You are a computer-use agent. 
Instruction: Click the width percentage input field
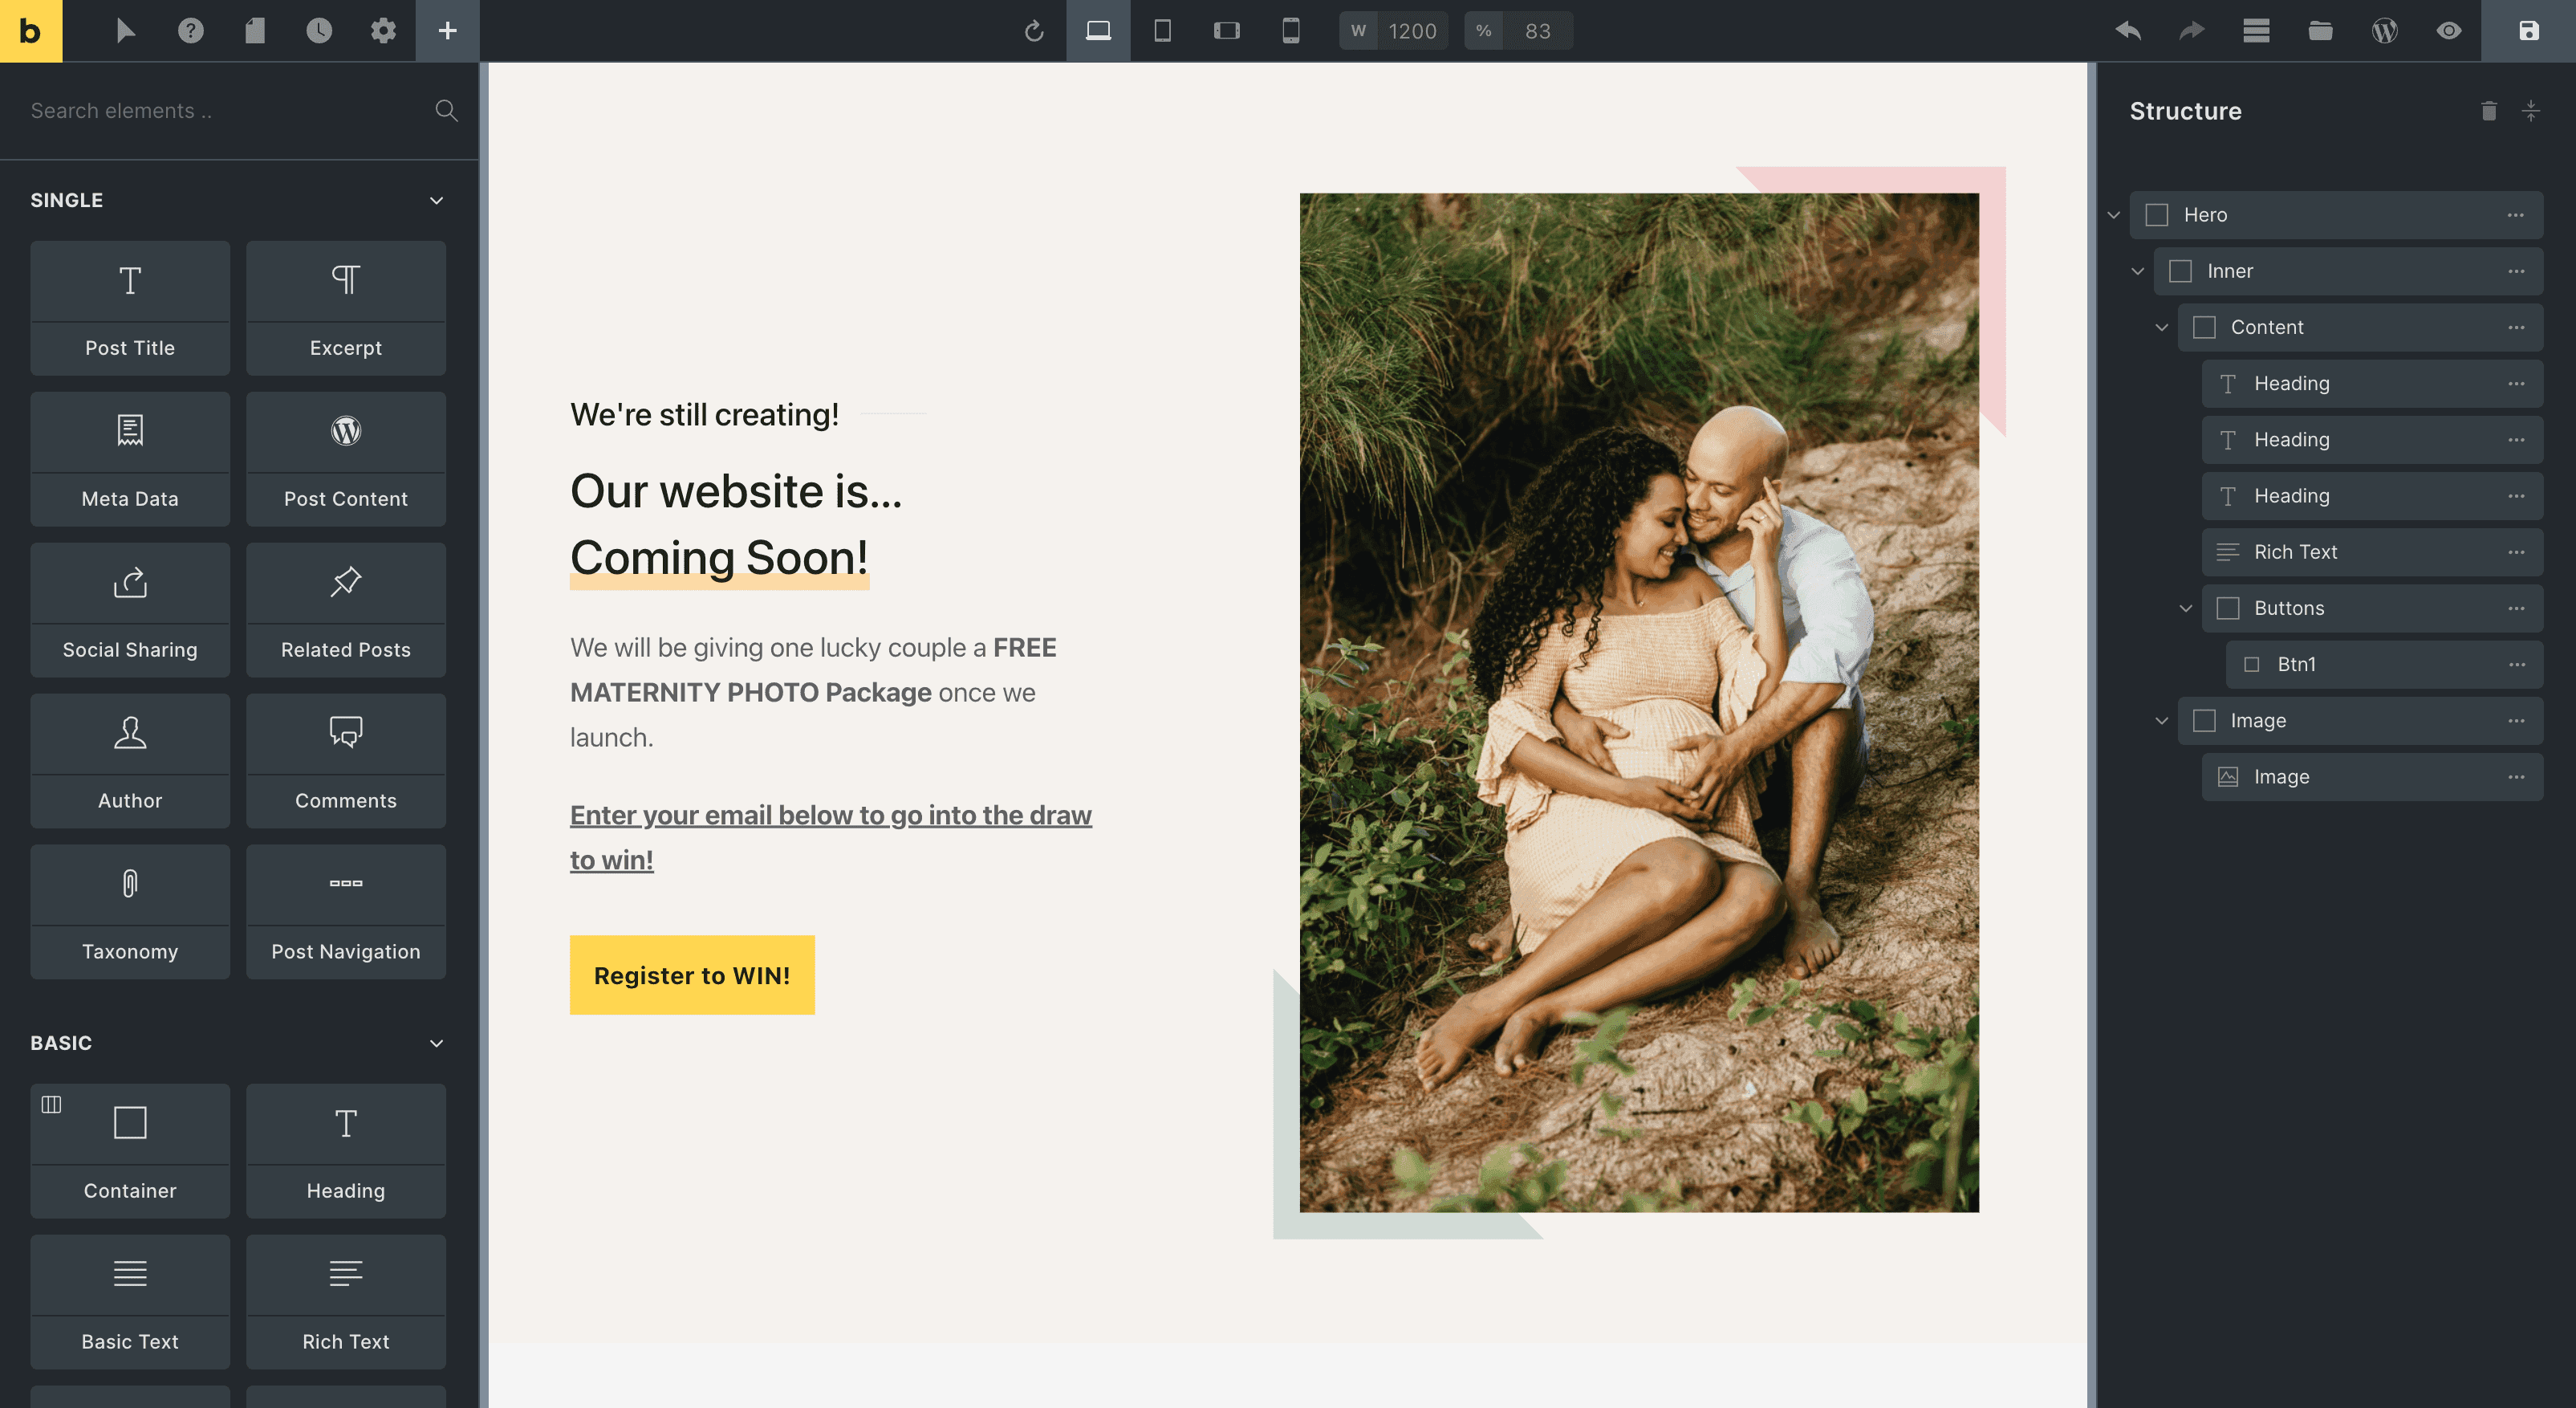[x=1534, y=30]
